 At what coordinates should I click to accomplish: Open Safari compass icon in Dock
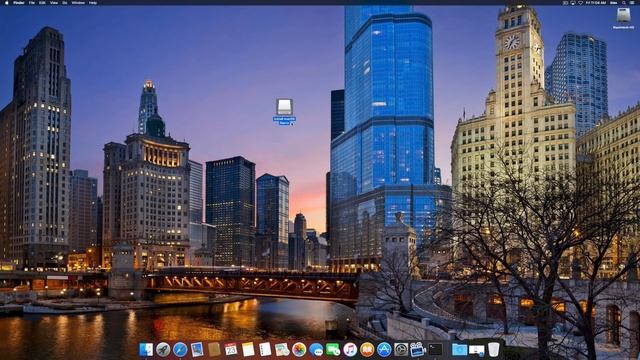180,349
